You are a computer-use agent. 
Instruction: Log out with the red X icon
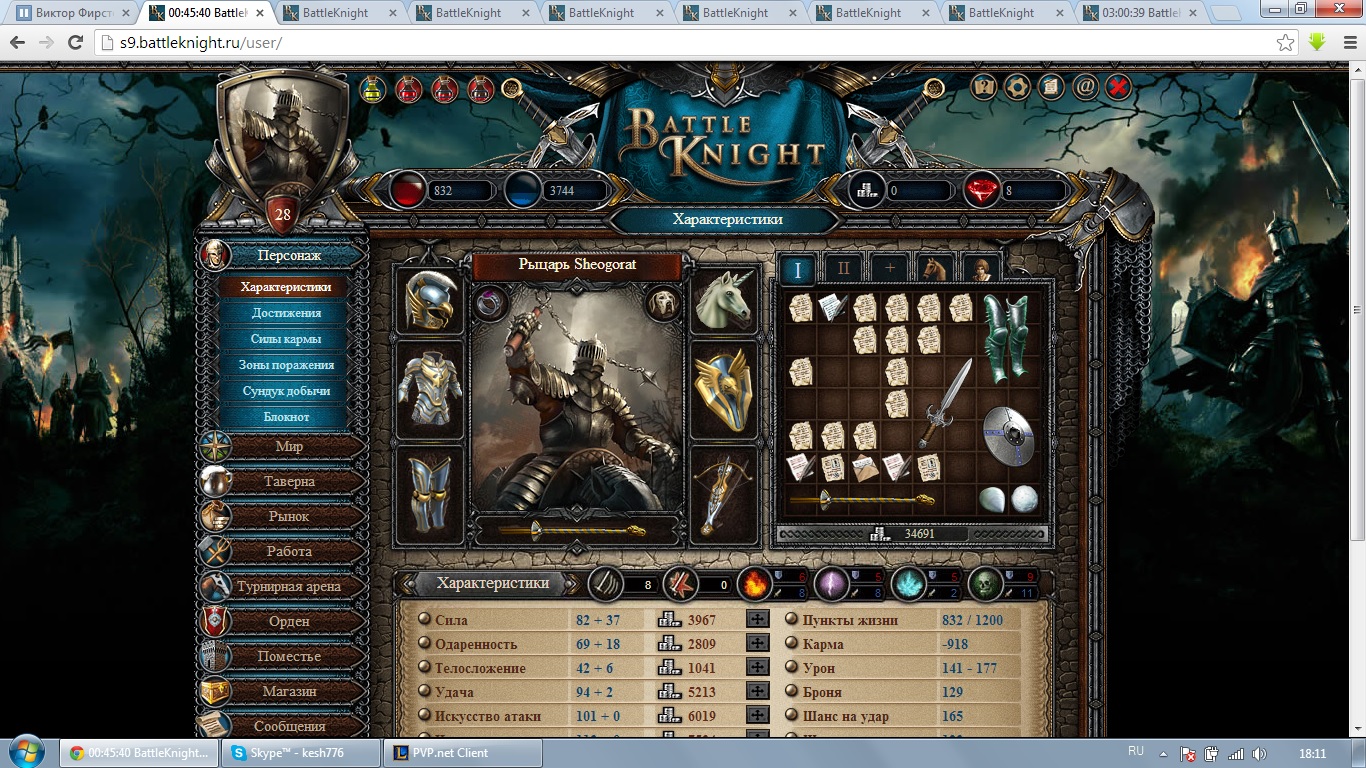(1118, 87)
